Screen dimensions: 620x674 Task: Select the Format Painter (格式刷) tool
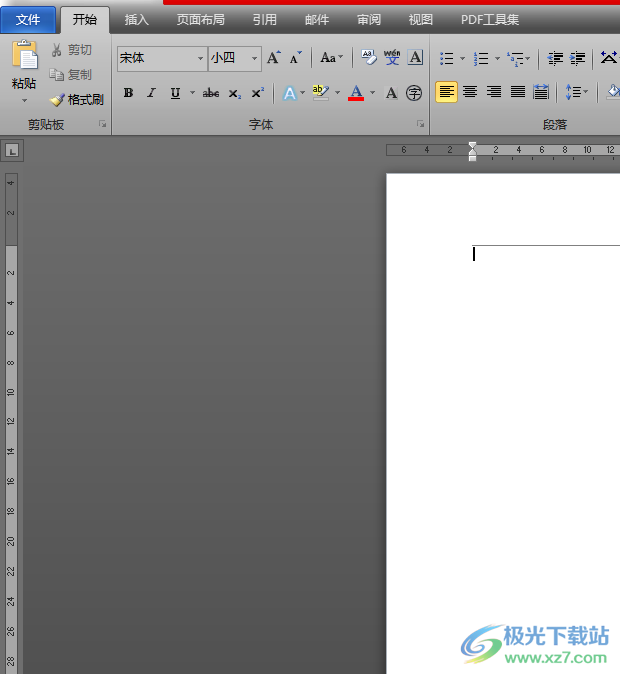coord(76,100)
